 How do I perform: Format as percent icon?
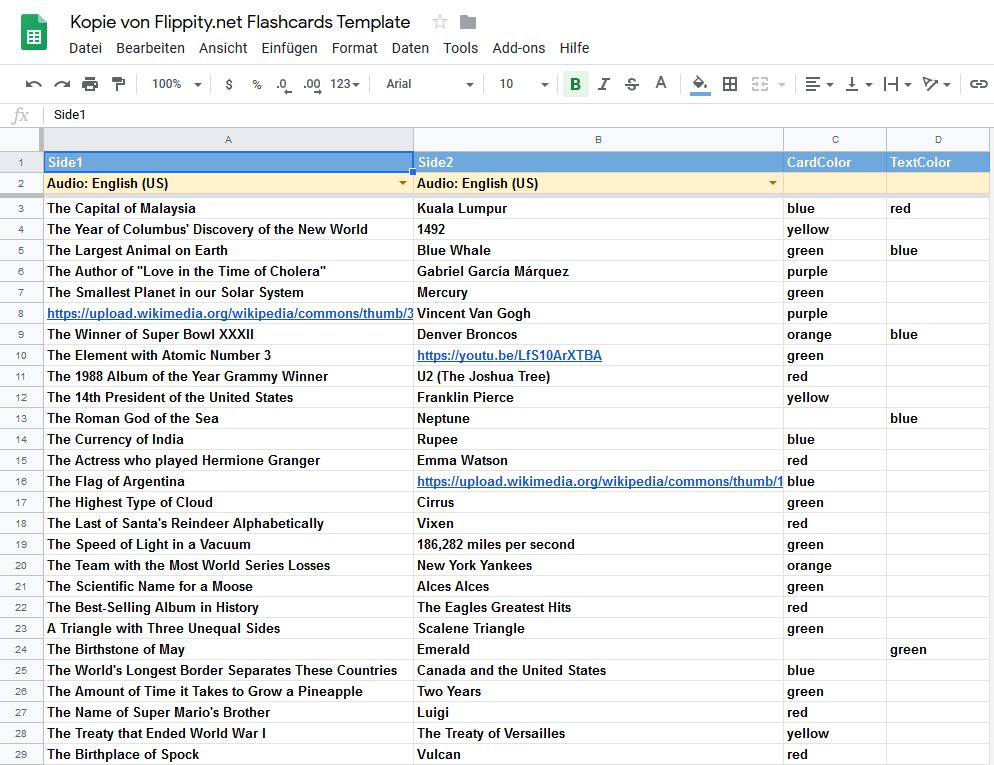click(x=257, y=84)
